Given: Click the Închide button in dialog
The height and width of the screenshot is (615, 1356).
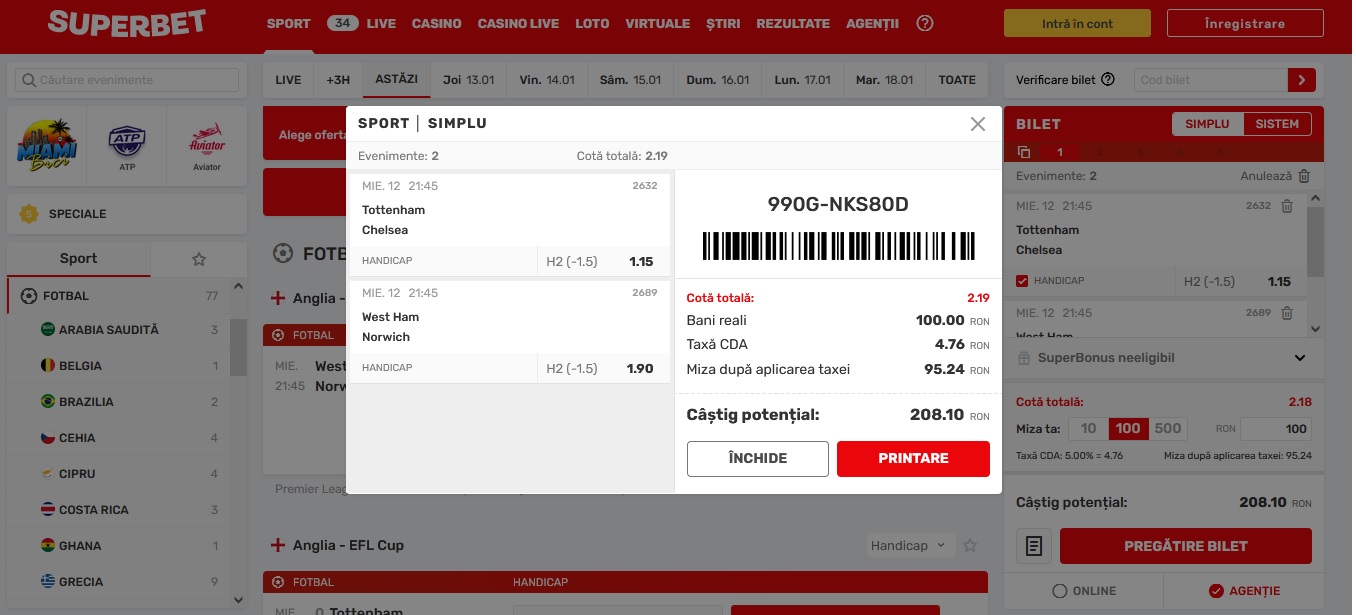Looking at the screenshot, I should point(758,459).
